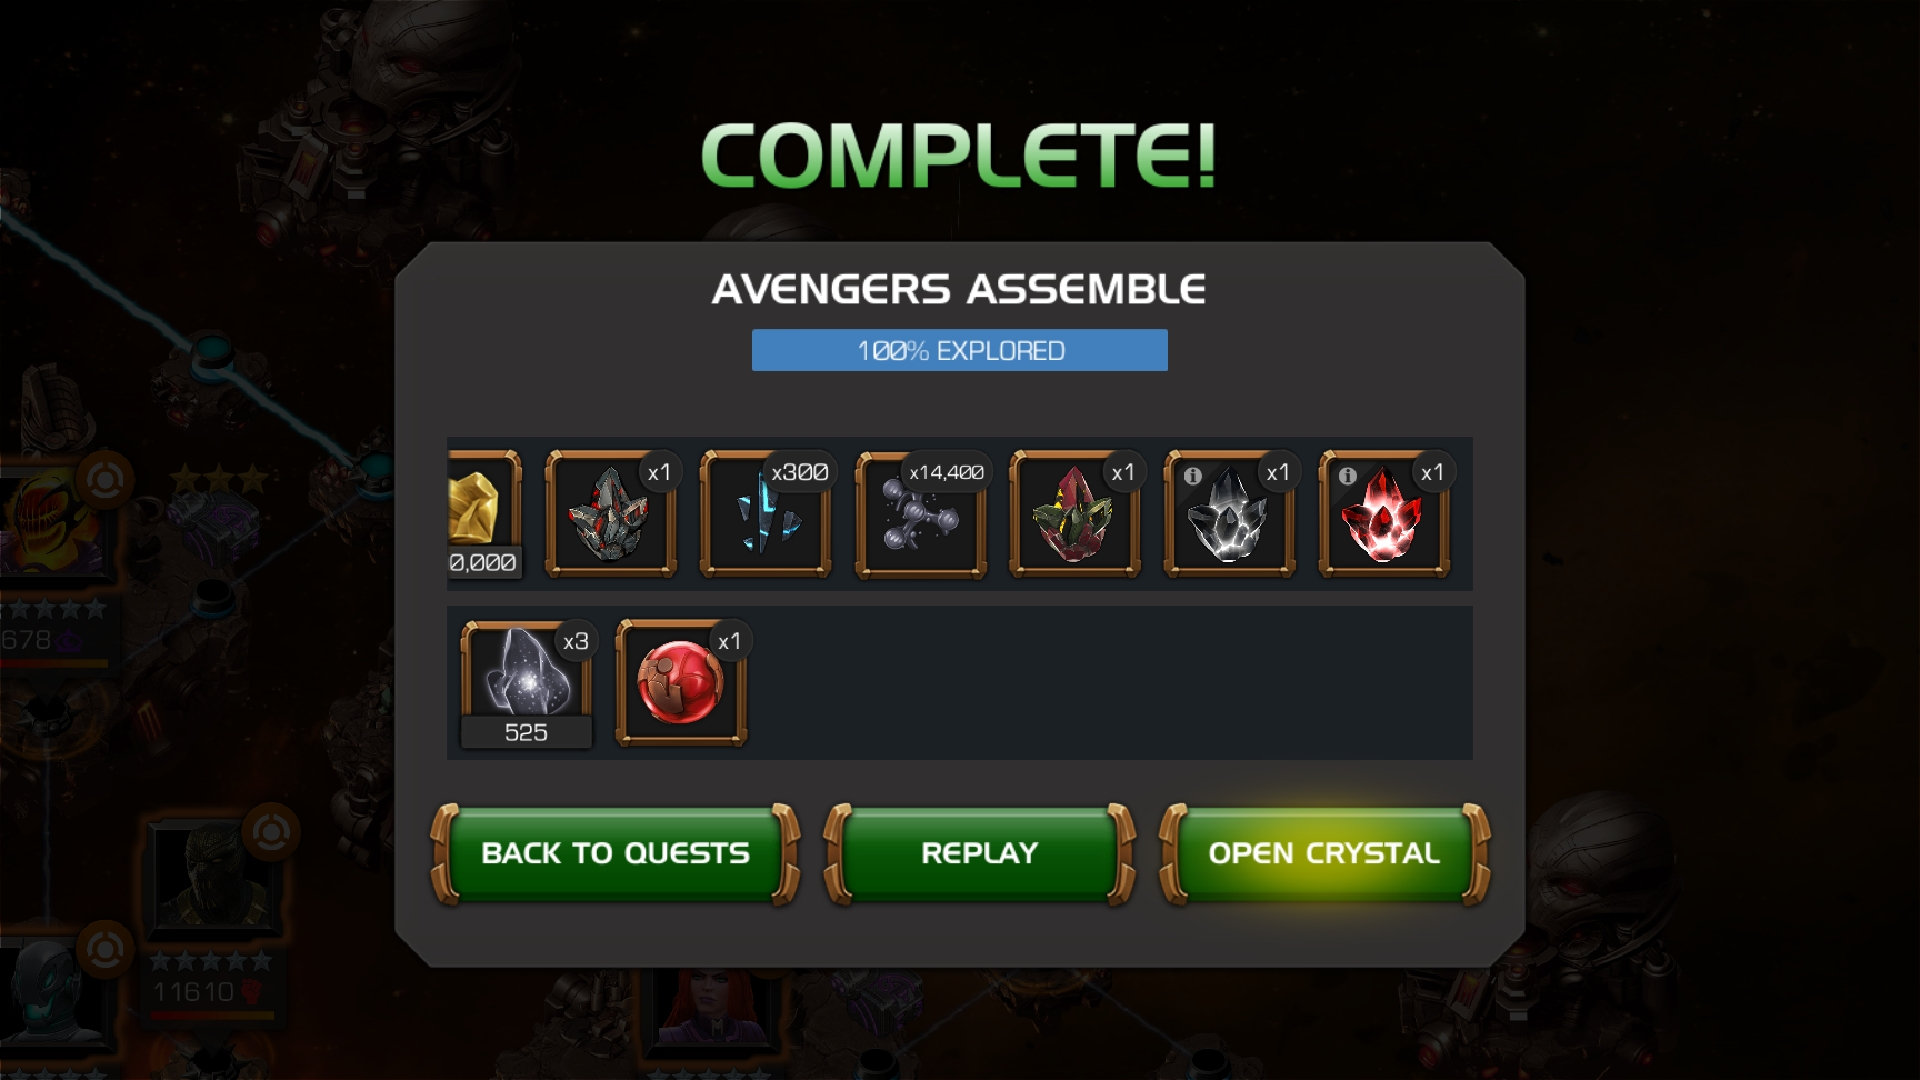This screenshot has width=1920, height=1080.
Task: Click the Avengers Assemble quest title
Action: (x=959, y=289)
